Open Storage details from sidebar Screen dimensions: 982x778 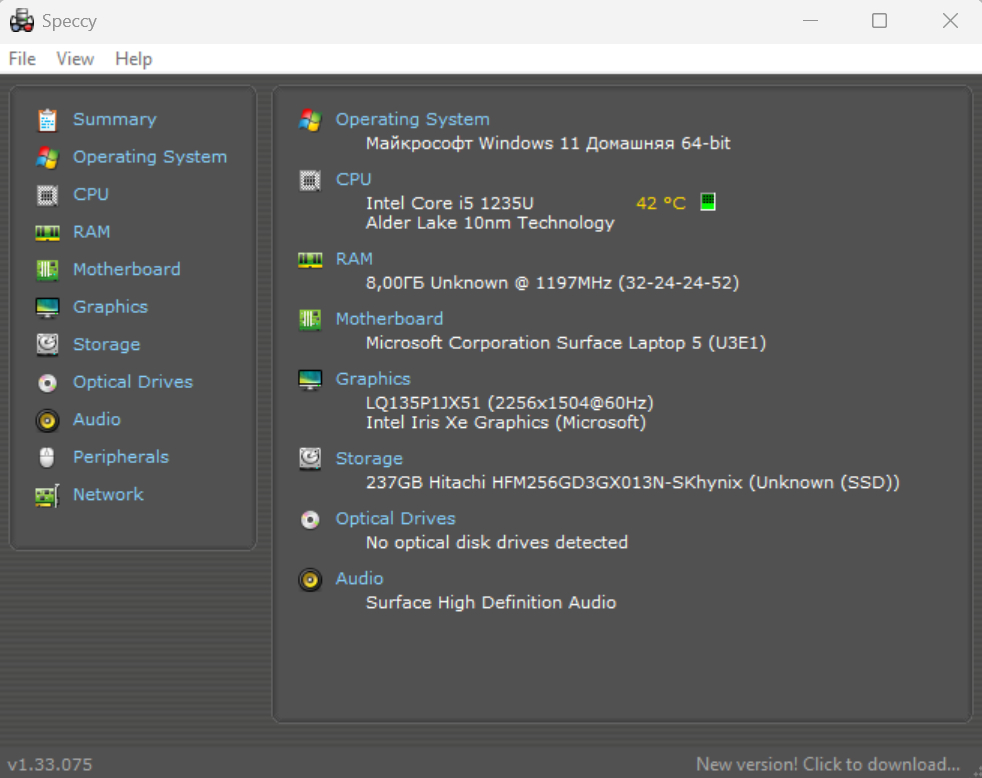(x=106, y=345)
